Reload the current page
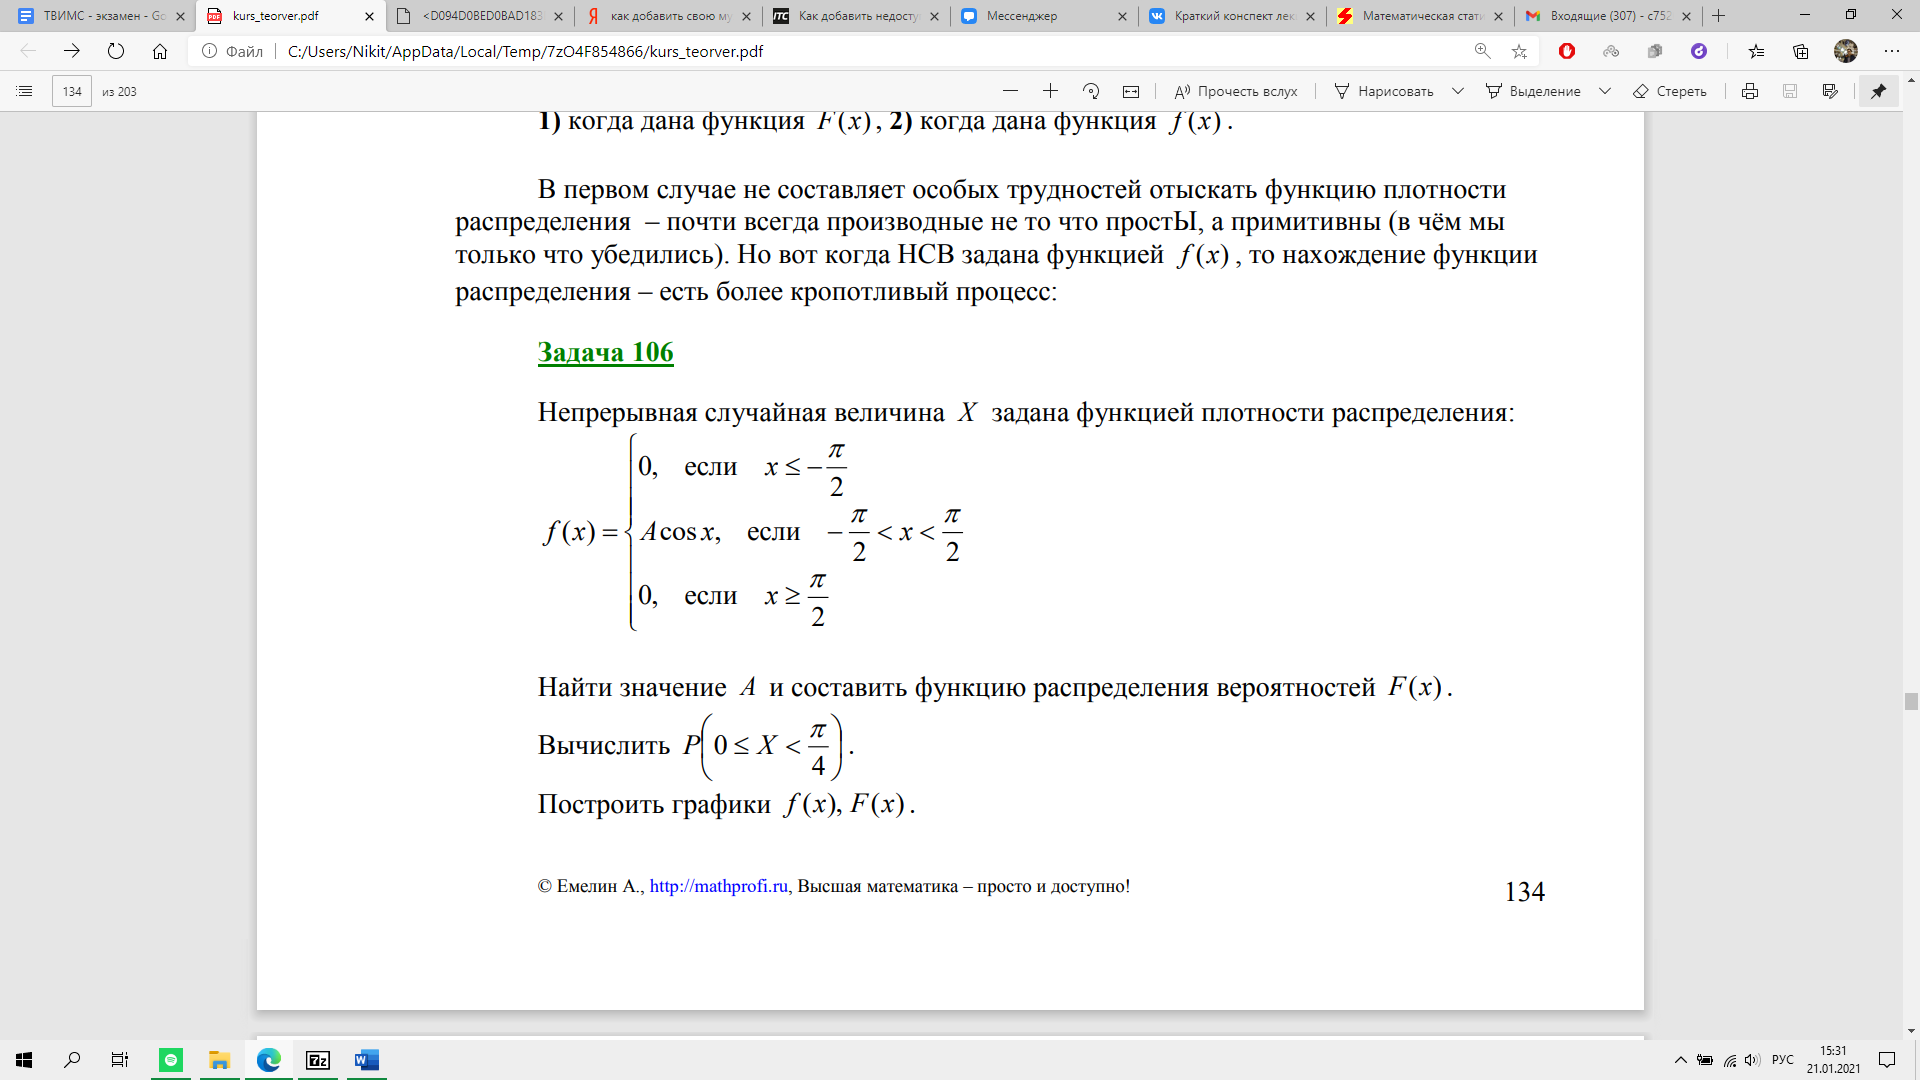 116,51
